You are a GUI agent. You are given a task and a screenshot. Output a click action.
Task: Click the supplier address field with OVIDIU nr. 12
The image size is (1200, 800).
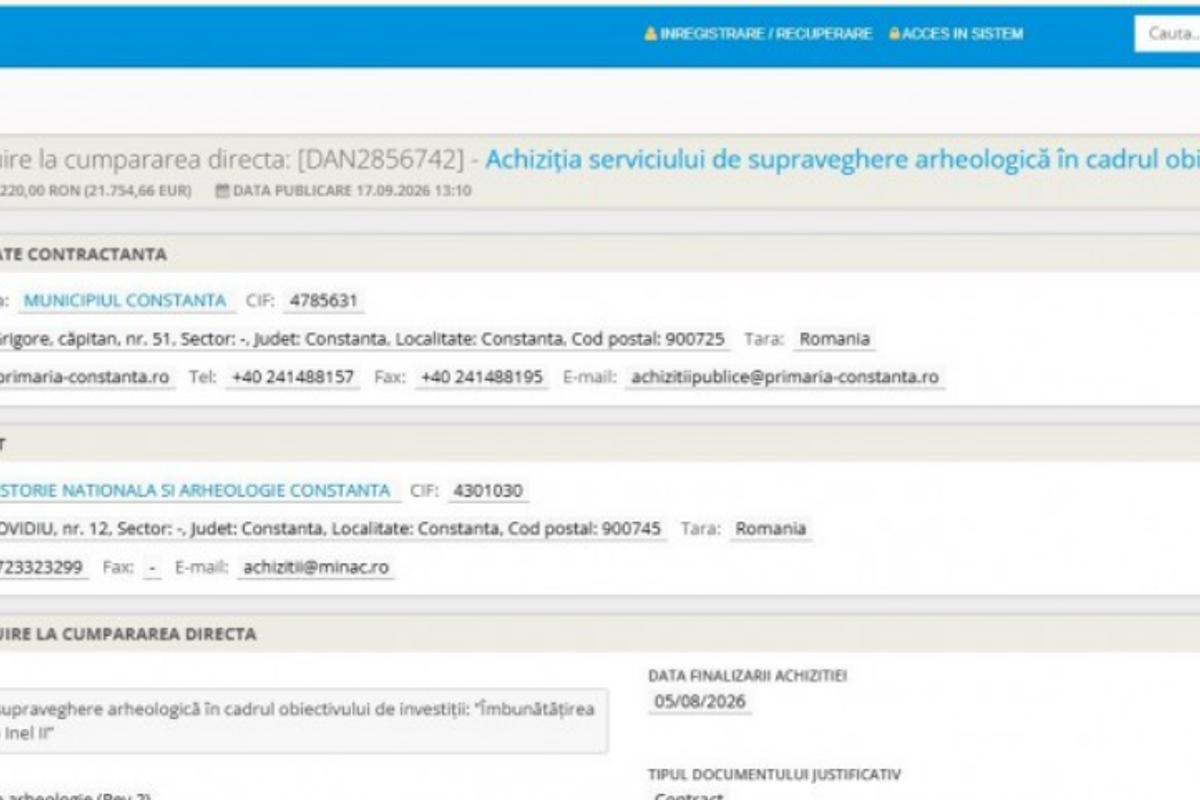click(x=331, y=528)
